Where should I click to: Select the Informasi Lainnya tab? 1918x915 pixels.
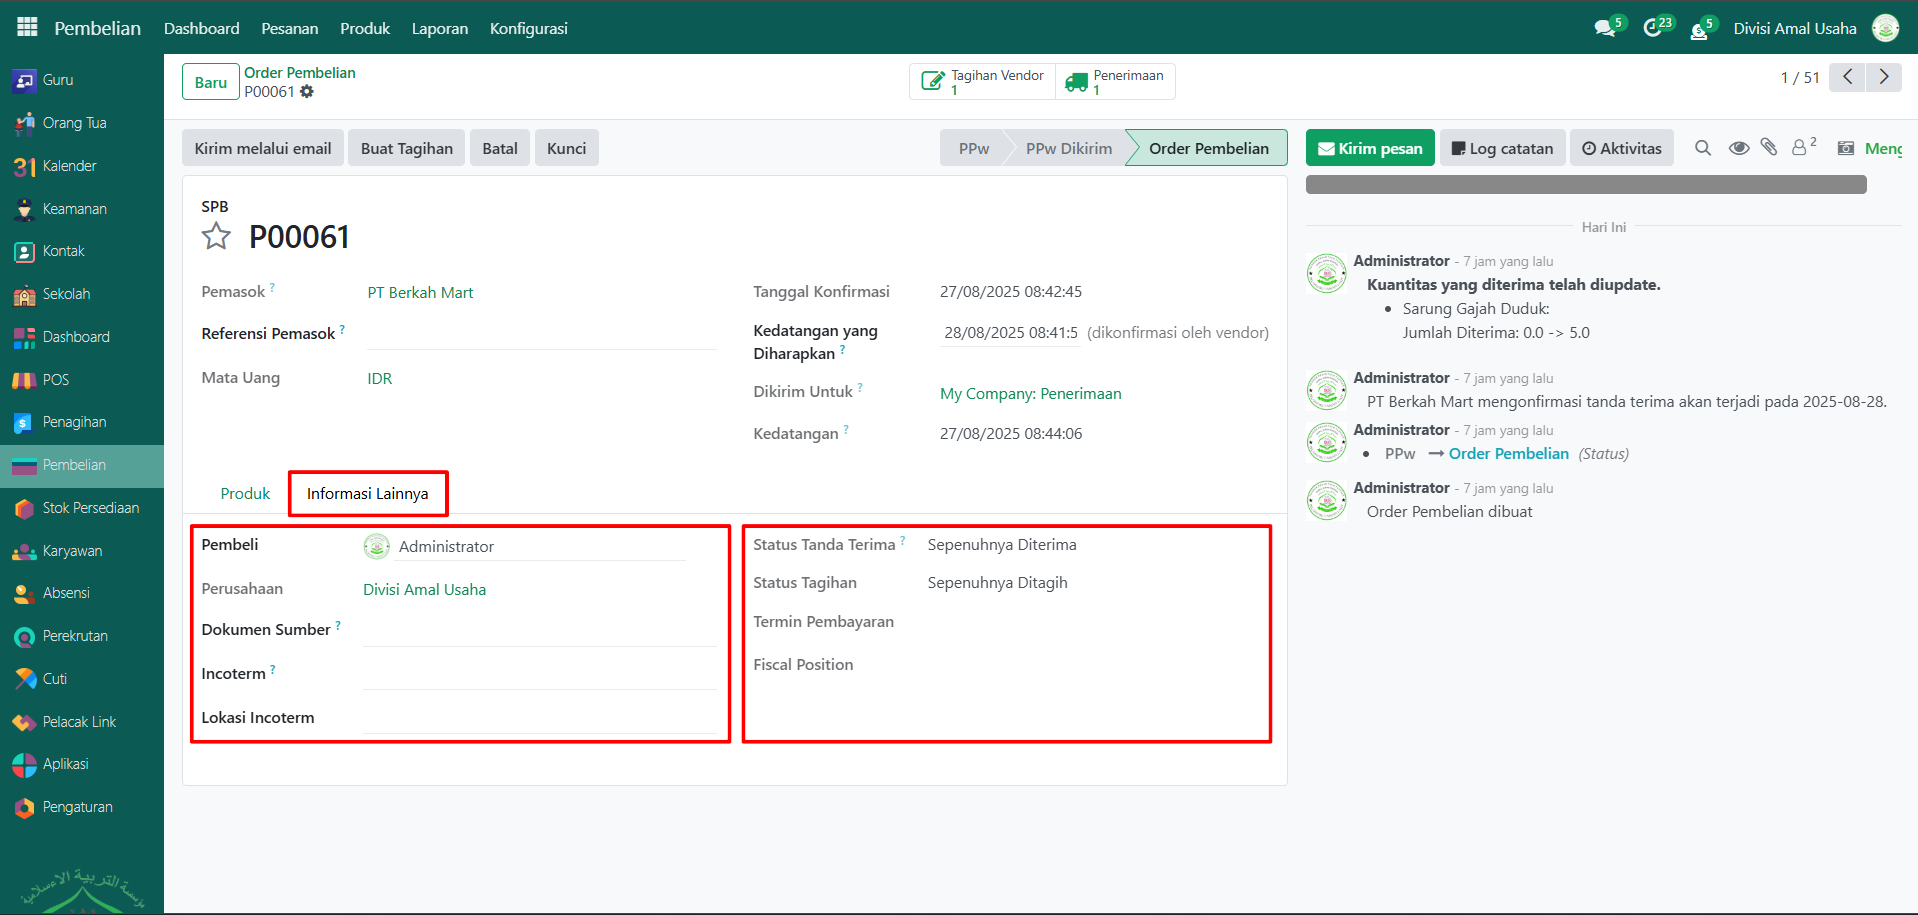367,494
